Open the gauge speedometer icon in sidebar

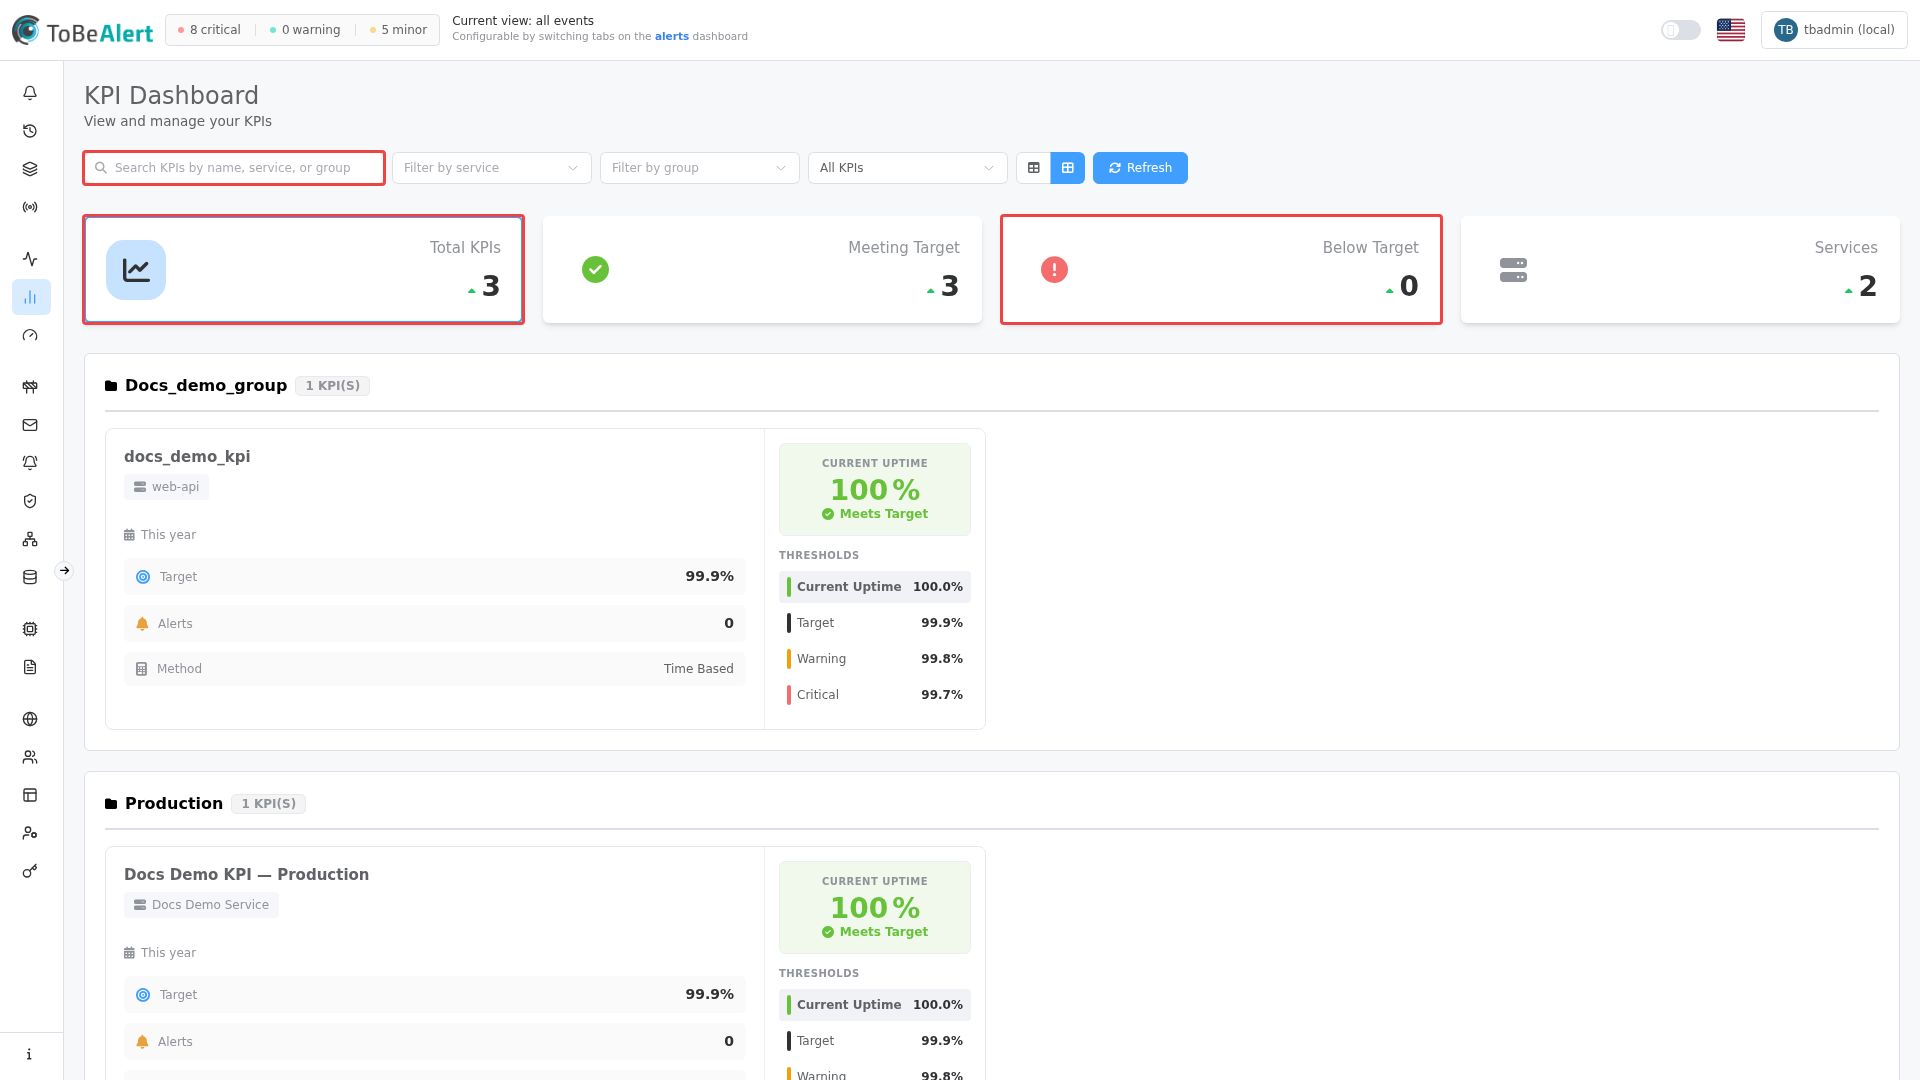30,335
